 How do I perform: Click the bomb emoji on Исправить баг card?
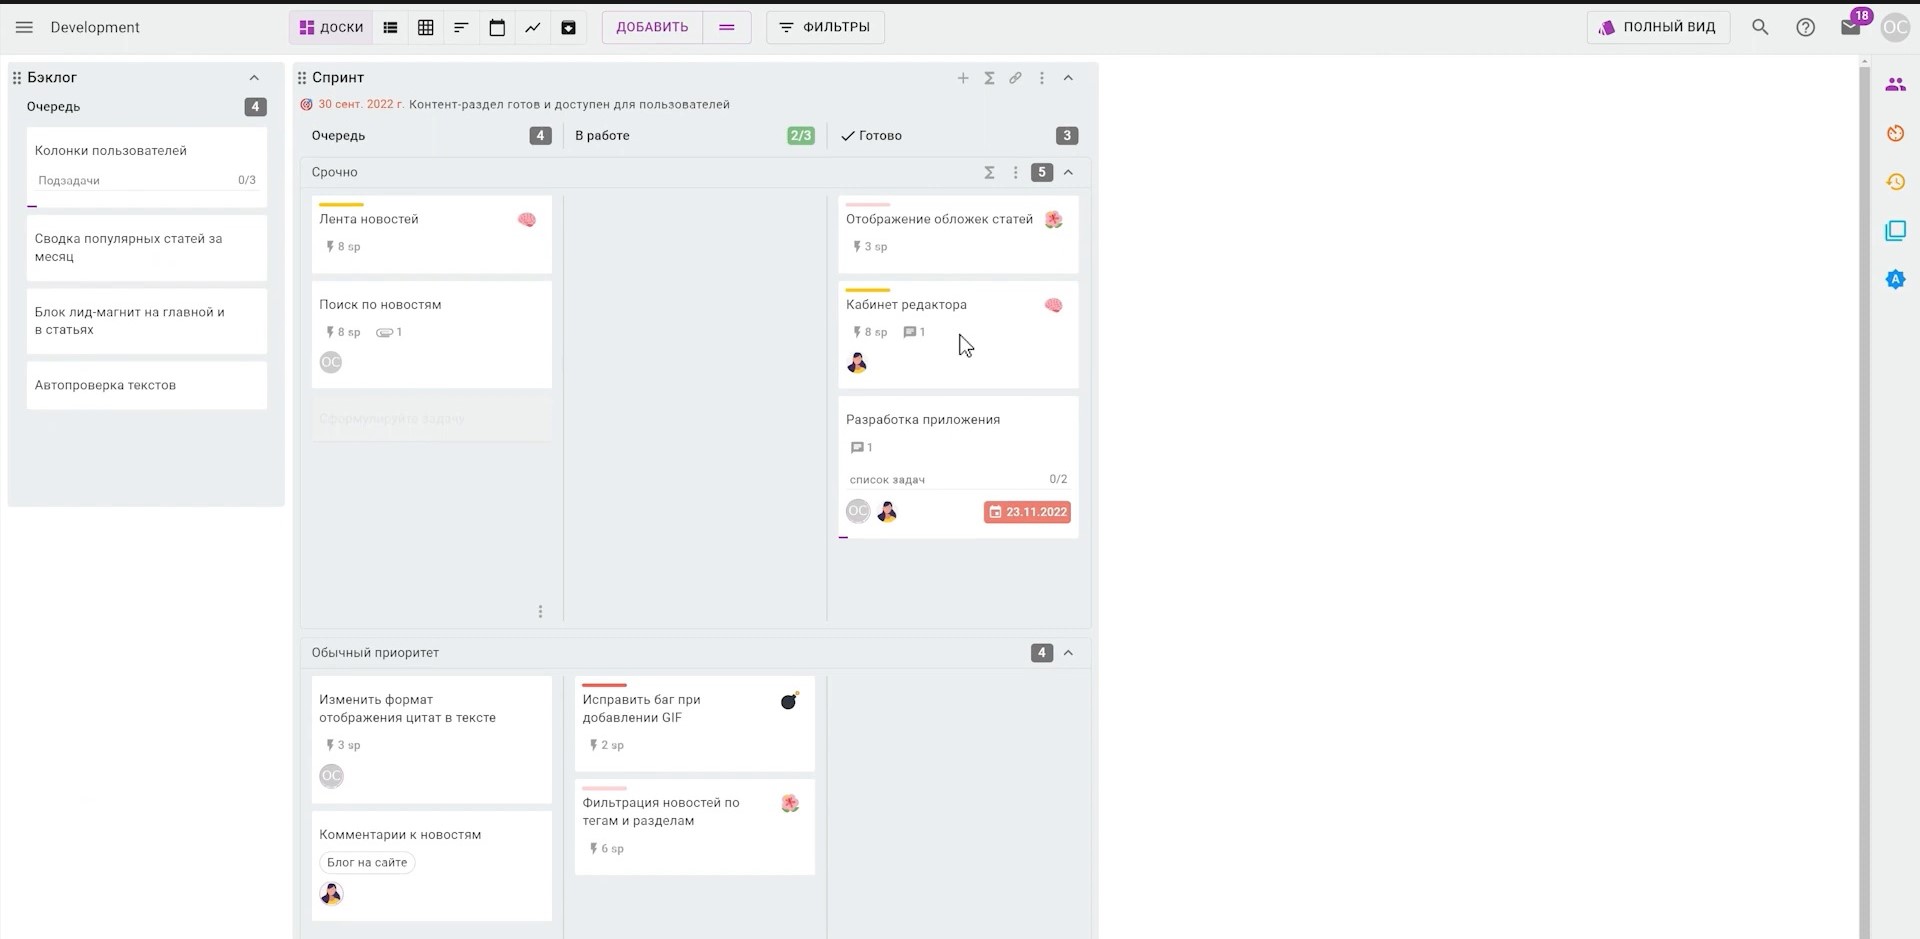point(790,701)
